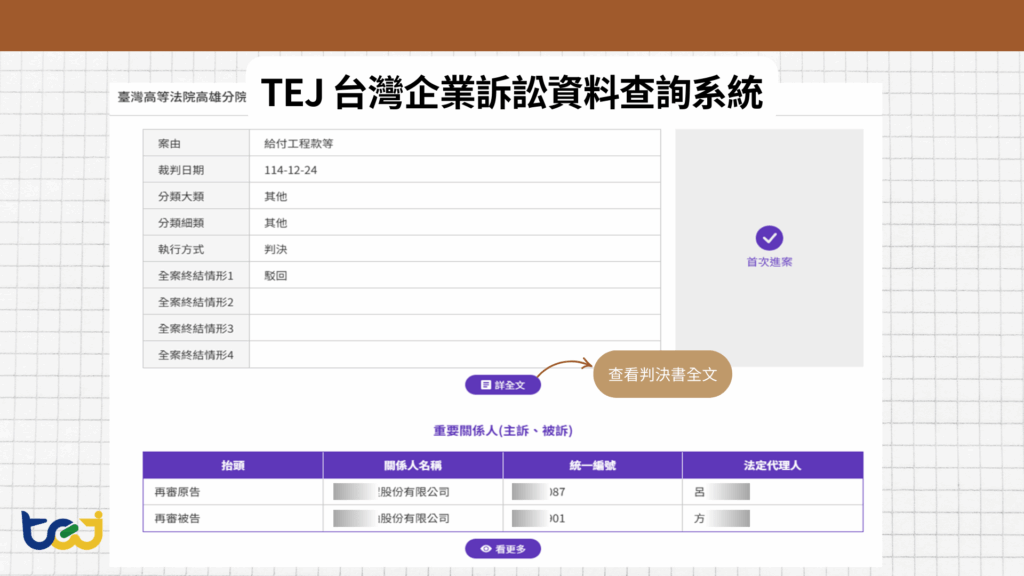Click the purple checkmark icon above 首次進案

(769, 238)
